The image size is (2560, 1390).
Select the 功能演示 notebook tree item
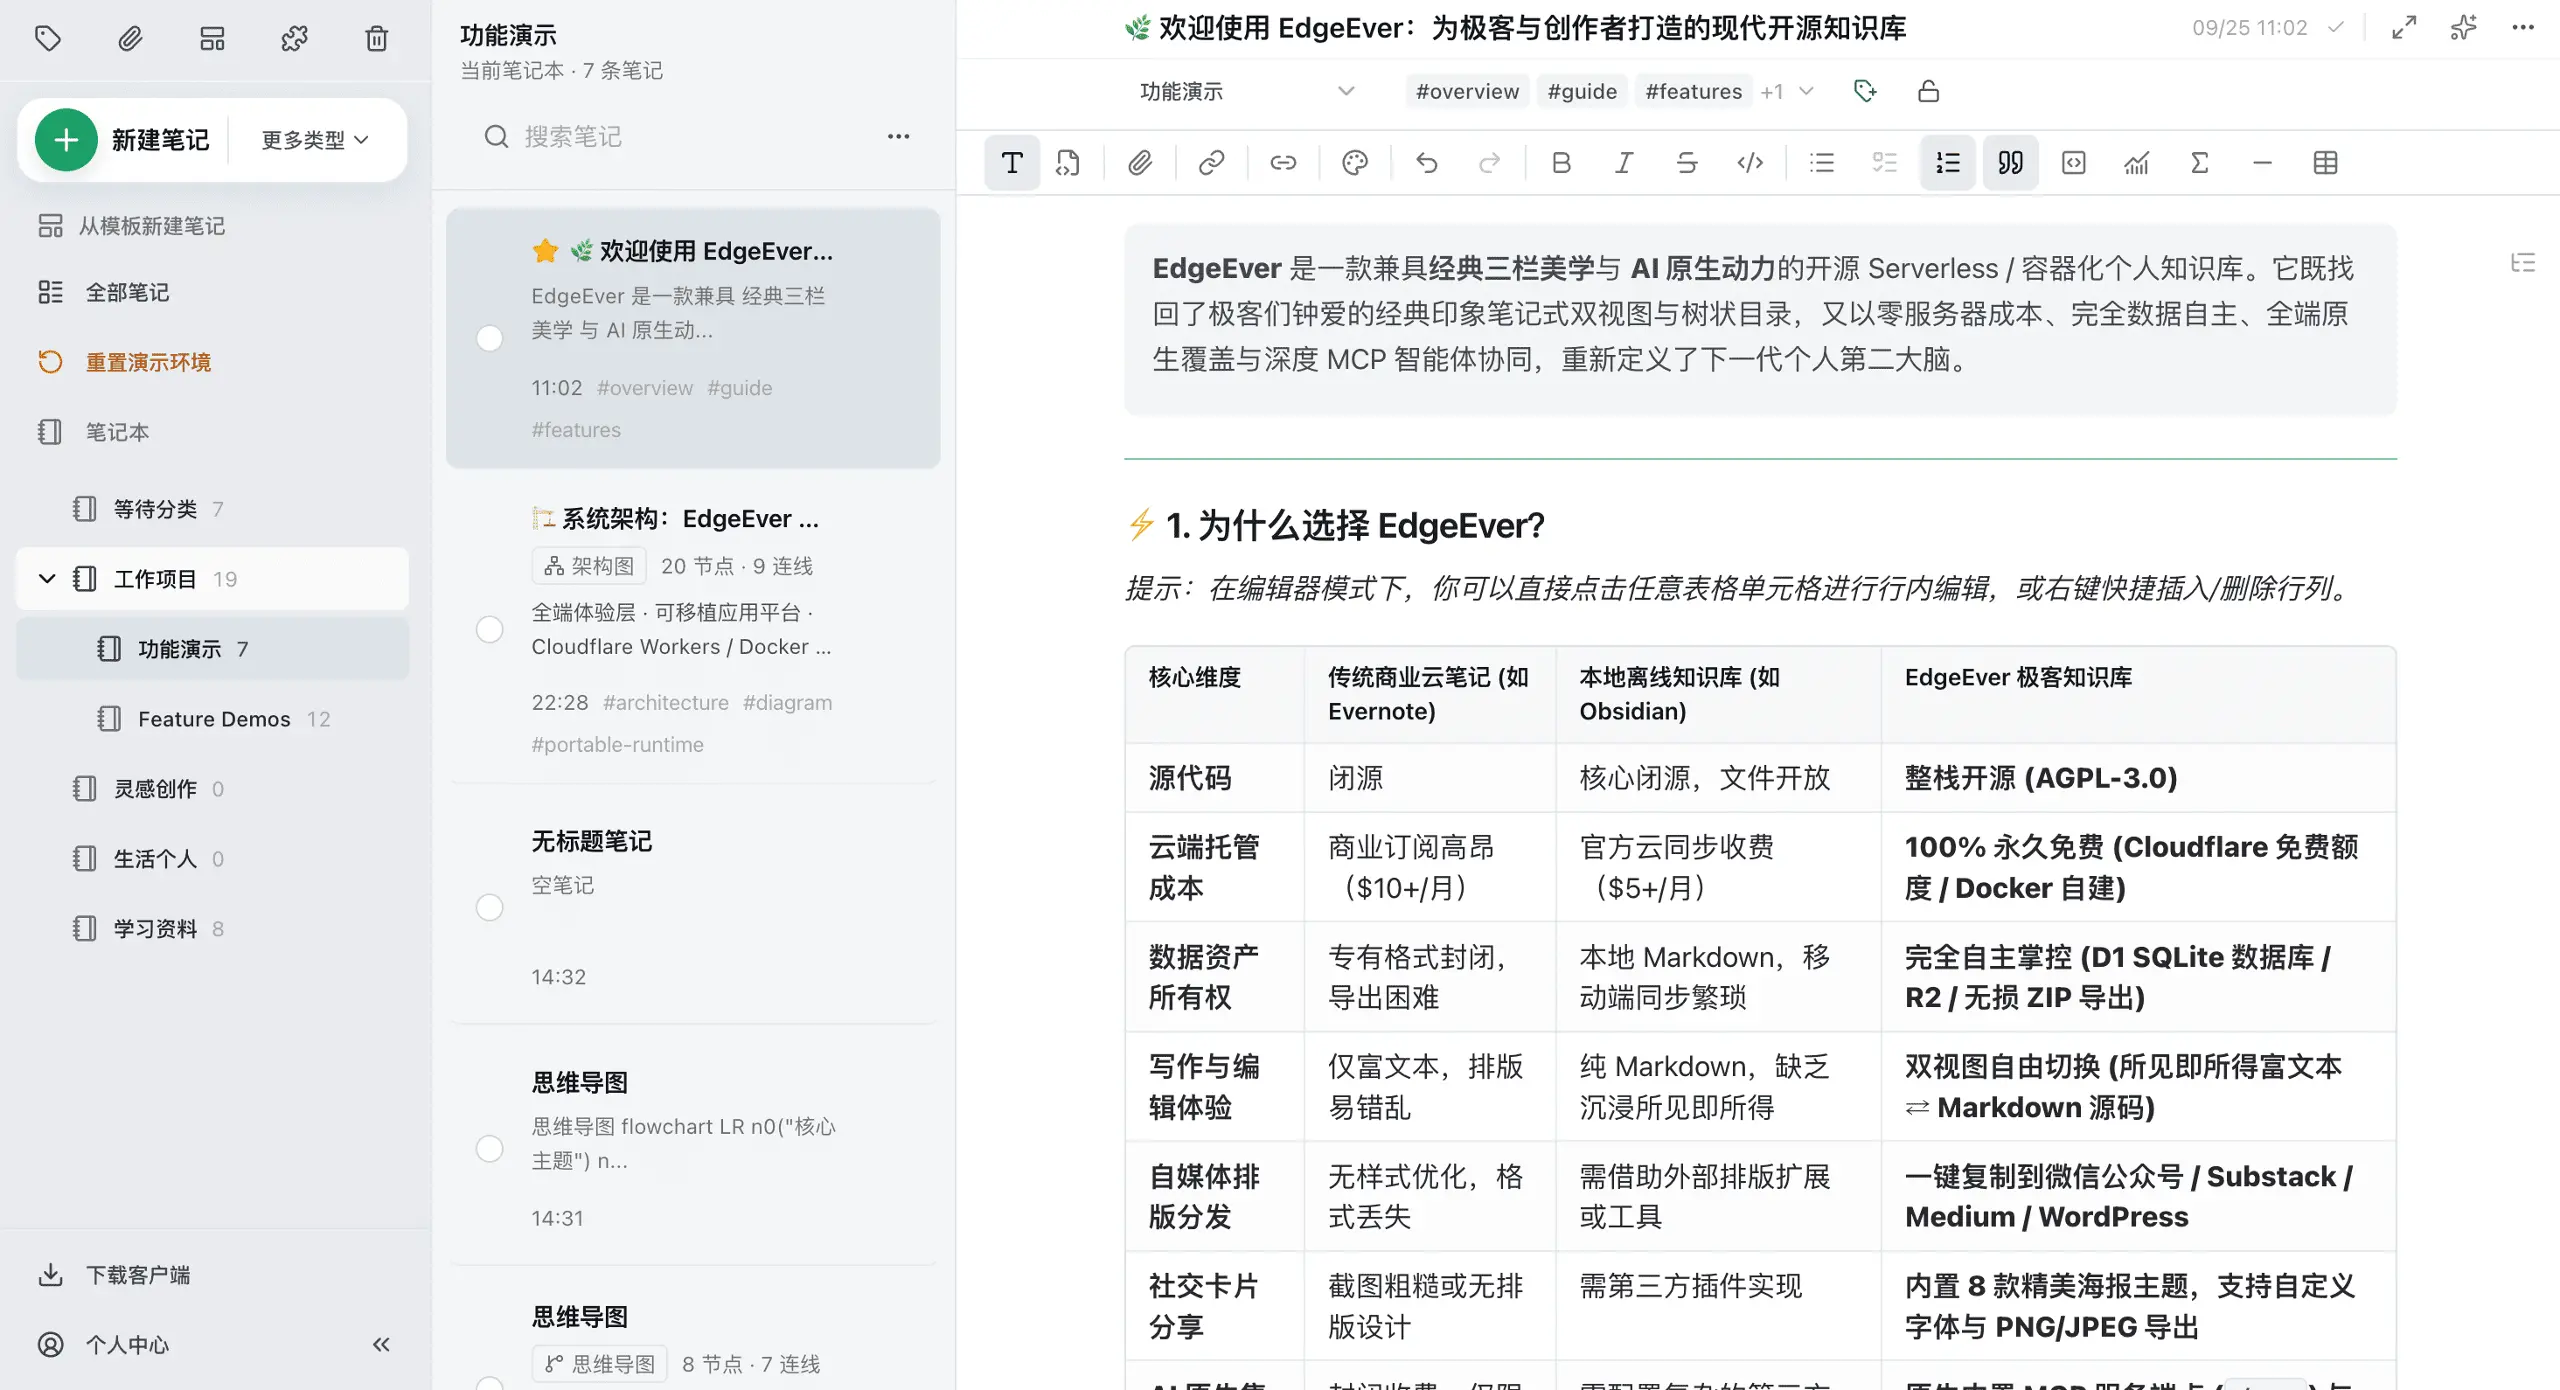pyautogui.click(x=213, y=649)
